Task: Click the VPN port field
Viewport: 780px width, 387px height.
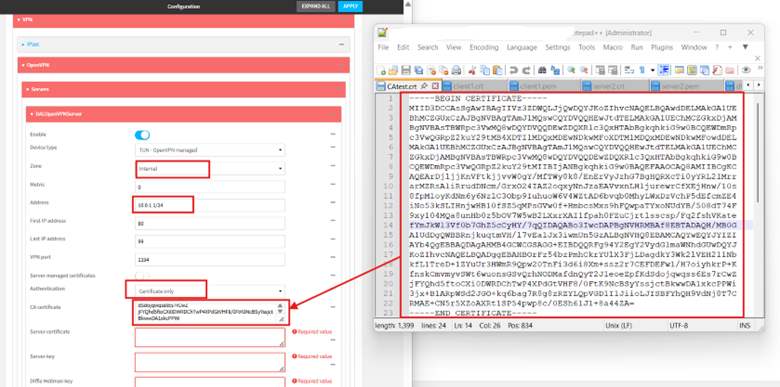Action: (209, 260)
